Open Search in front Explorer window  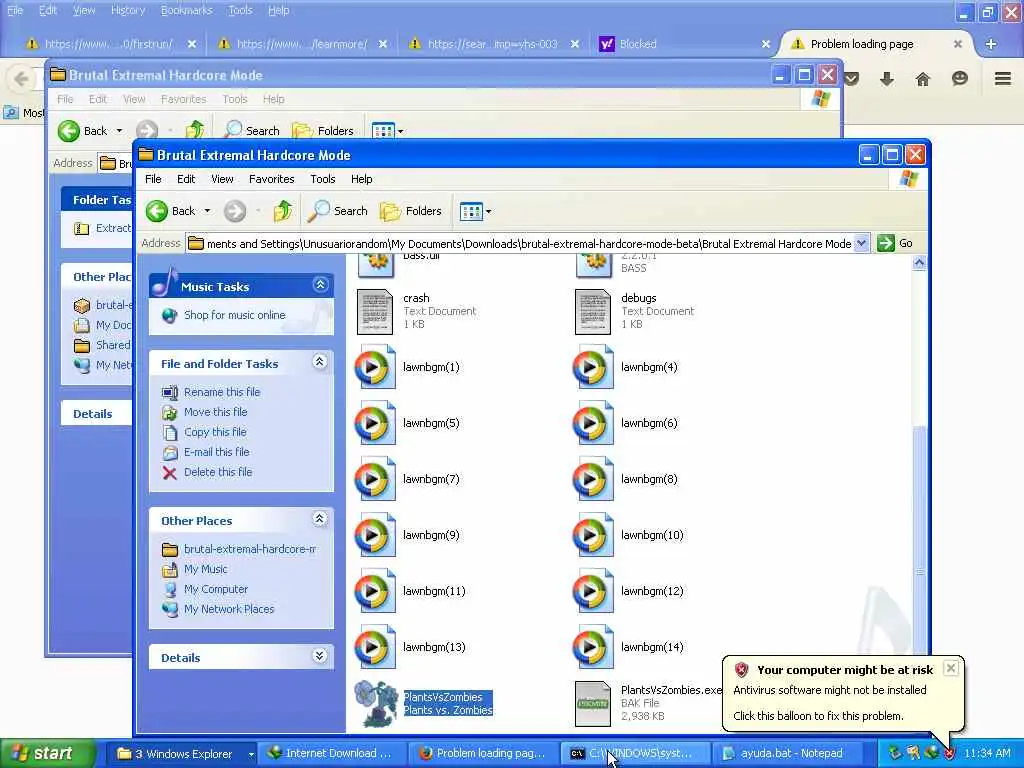338,211
